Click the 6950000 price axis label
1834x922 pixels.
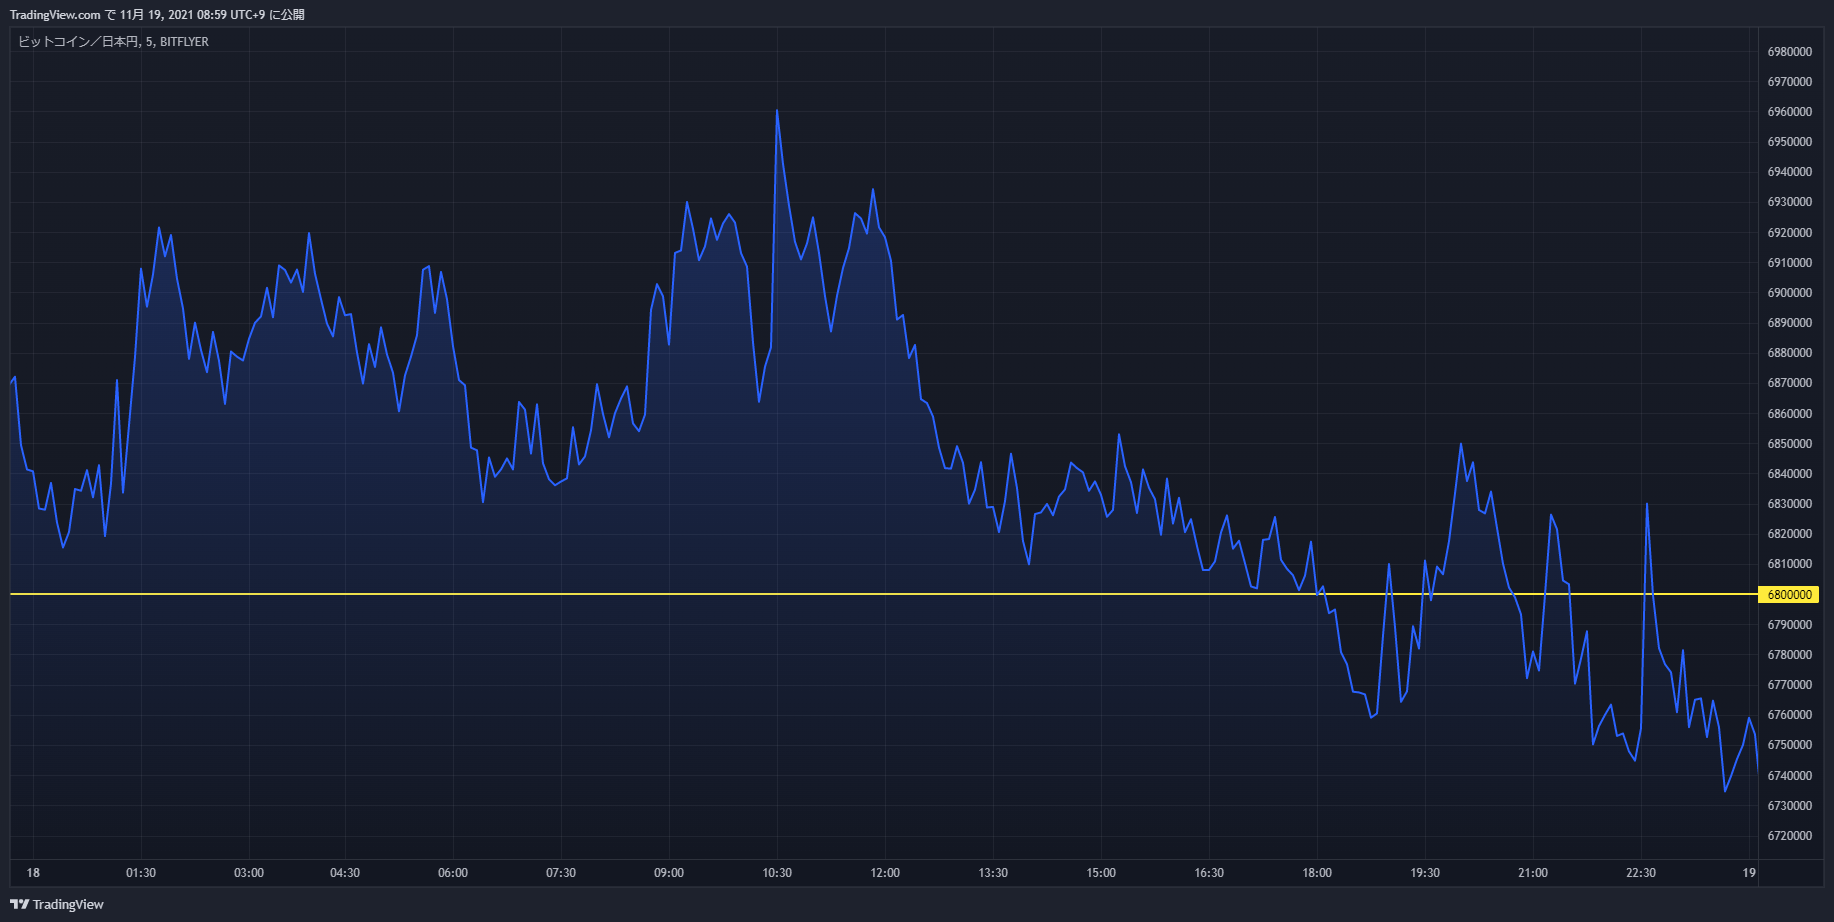pos(1790,142)
